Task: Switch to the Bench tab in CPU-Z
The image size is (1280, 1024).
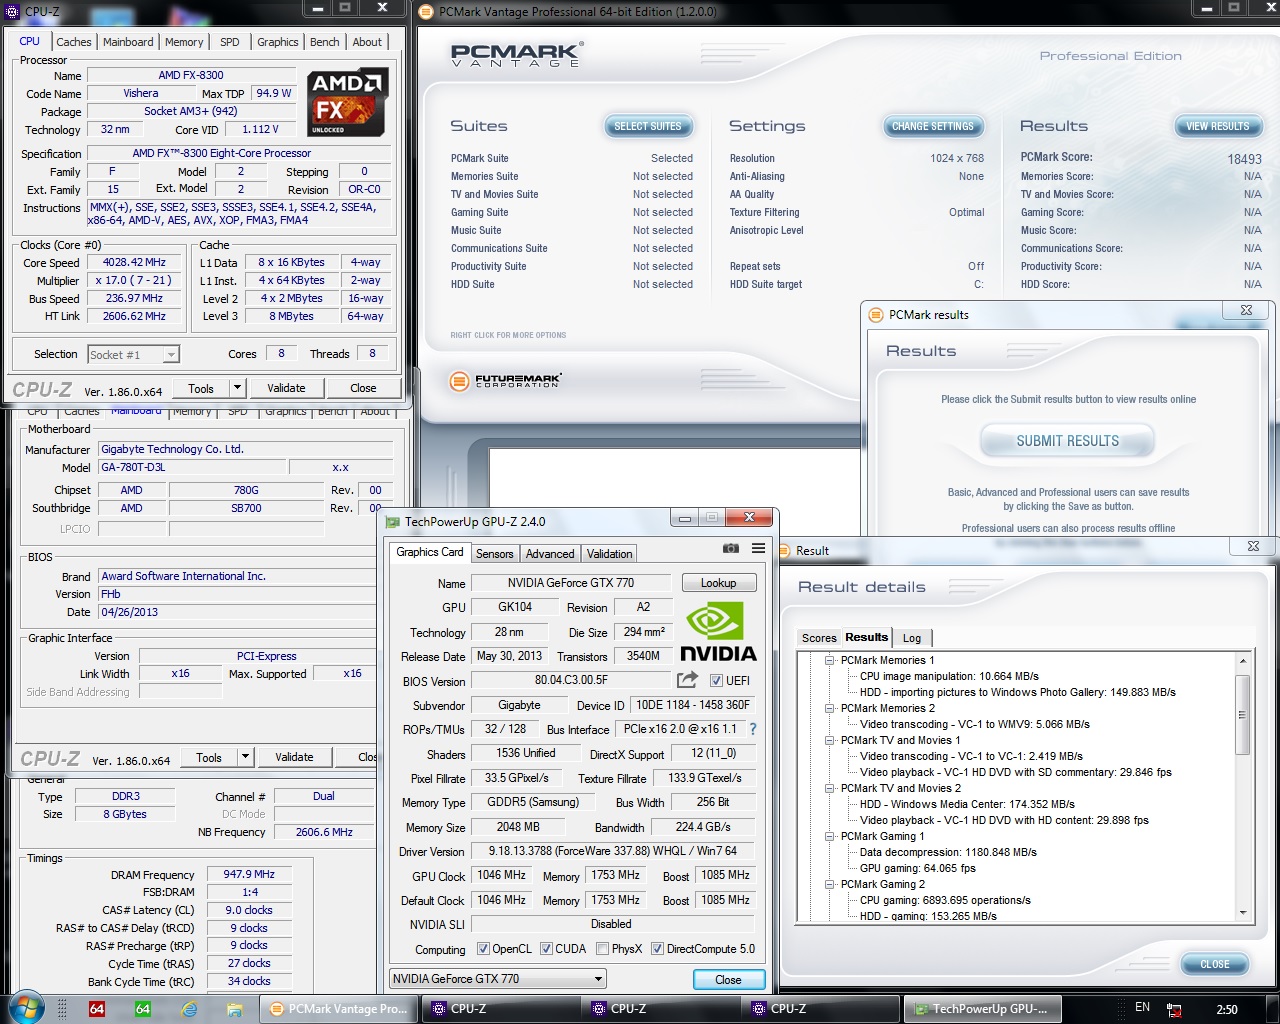Action: pos(325,42)
